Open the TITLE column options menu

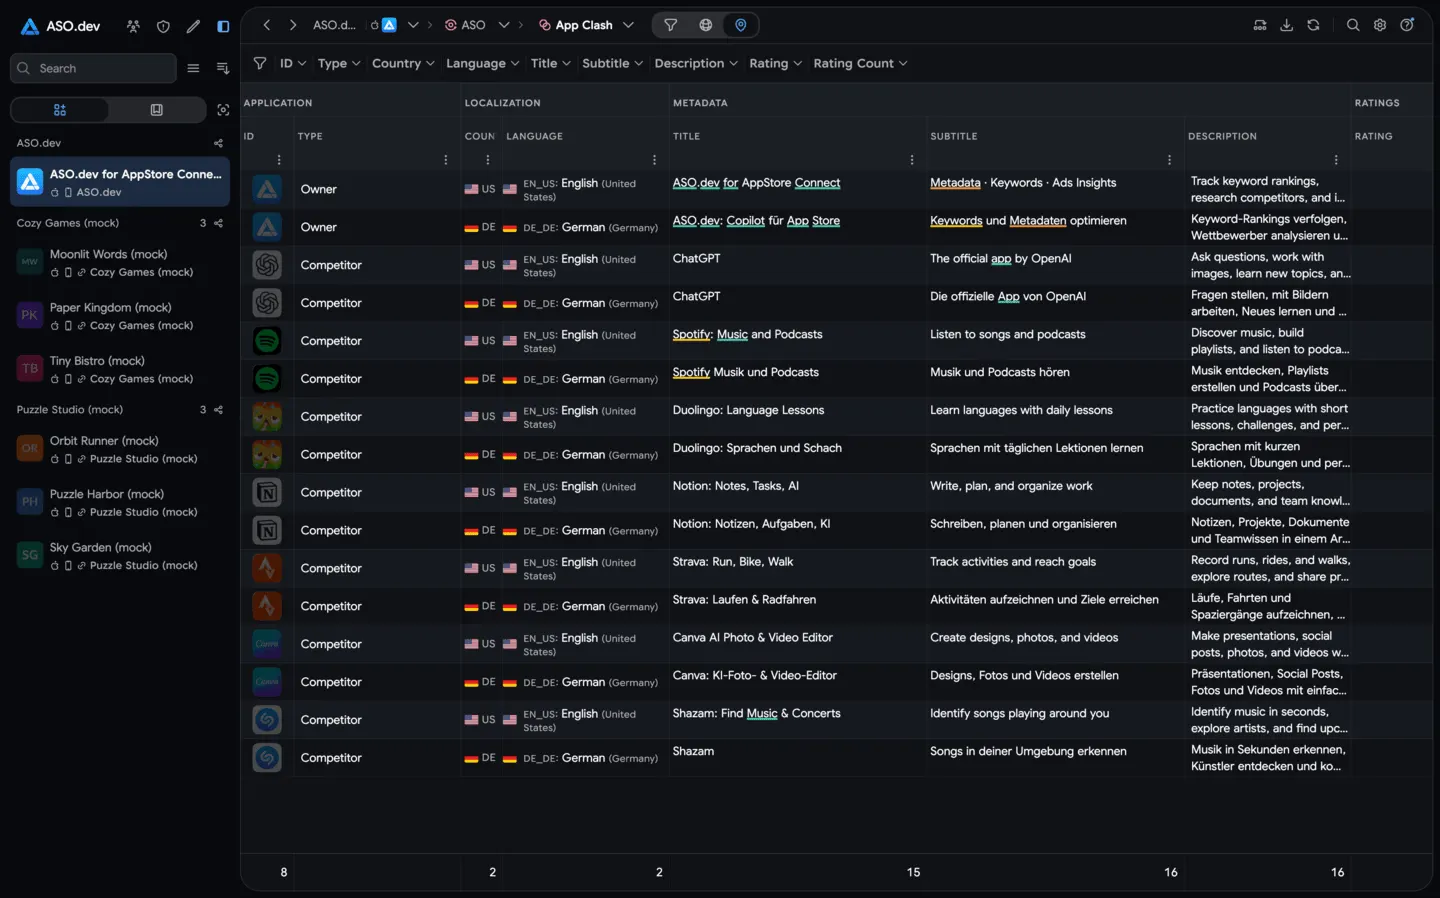[x=912, y=160]
